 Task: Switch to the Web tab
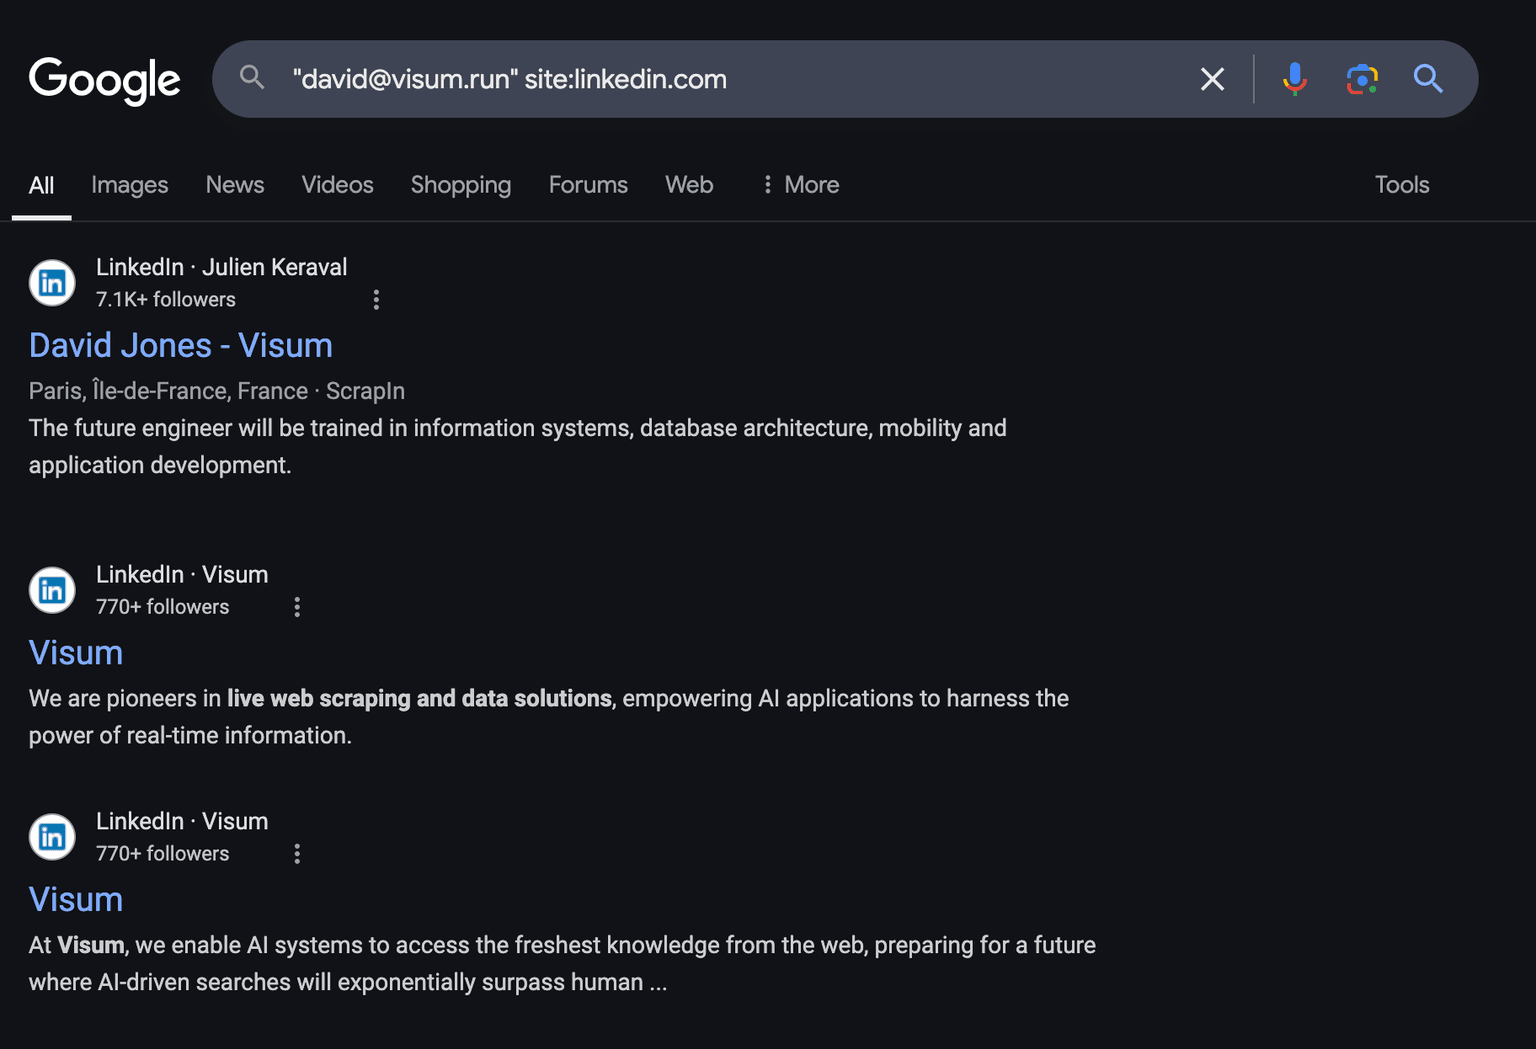point(689,185)
